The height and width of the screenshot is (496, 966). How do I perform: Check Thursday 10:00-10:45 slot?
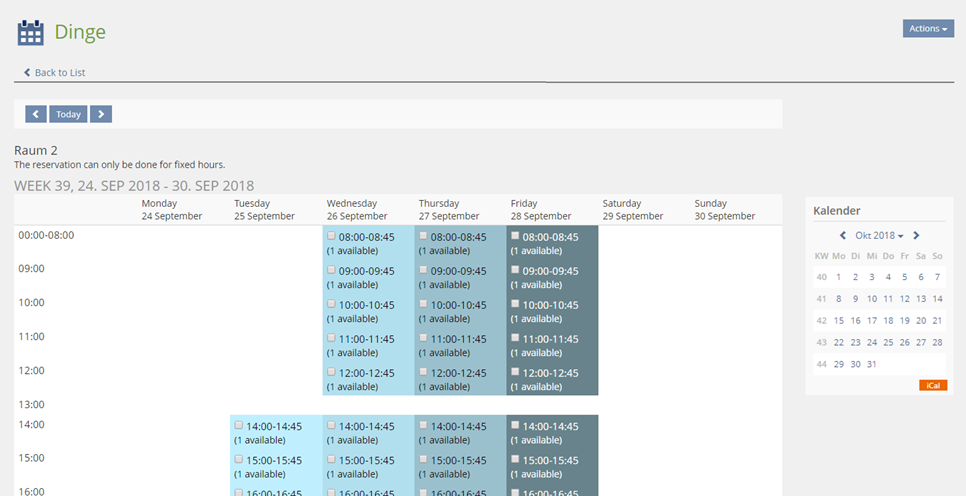pyautogui.click(x=423, y=304)
